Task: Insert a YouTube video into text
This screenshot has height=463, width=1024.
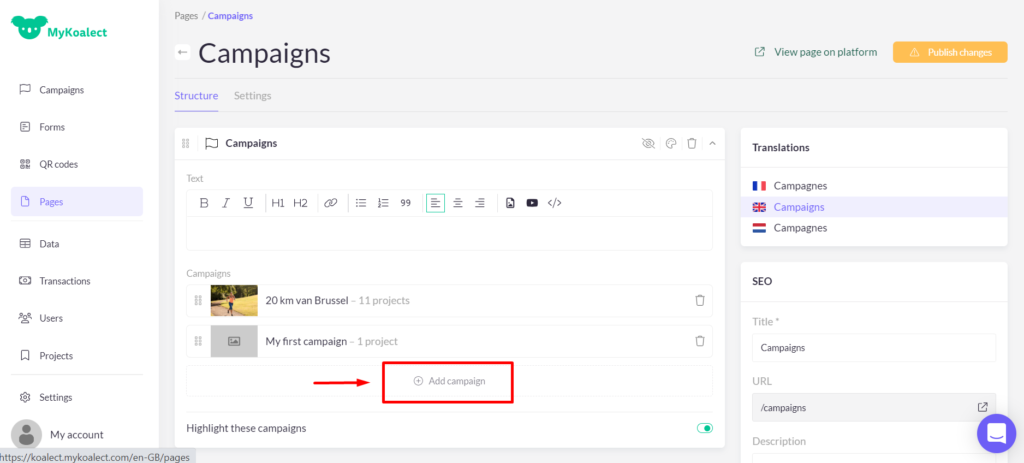Action: click(532, 203)
